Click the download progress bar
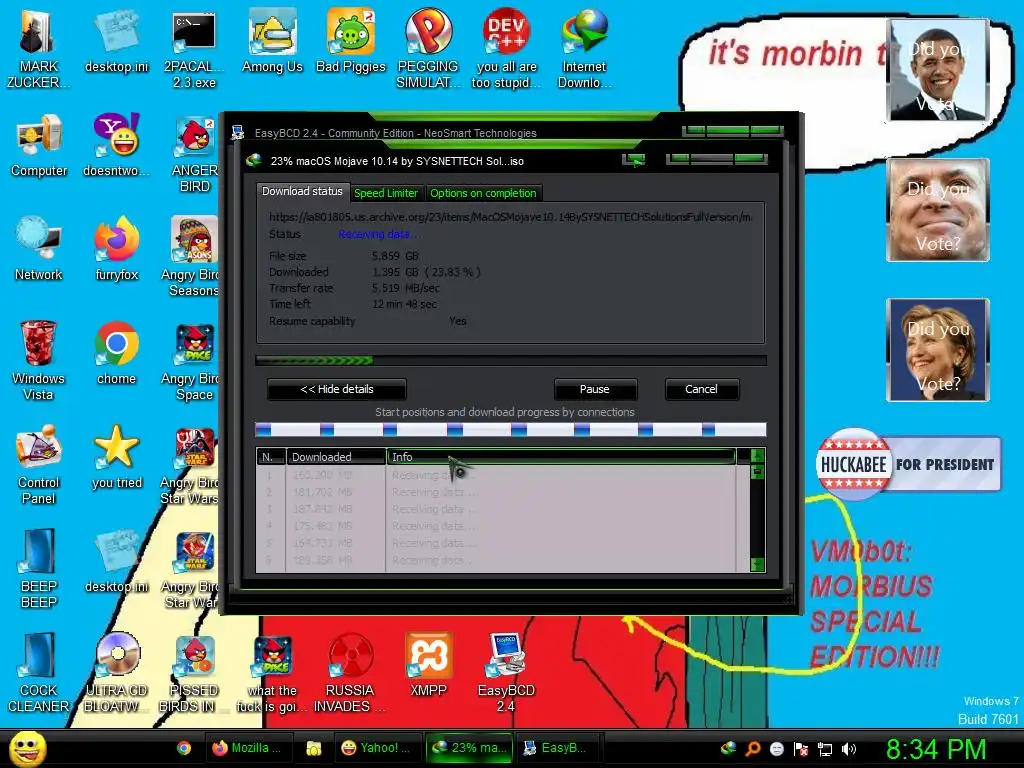1024x768 pixels. [511, 360]
